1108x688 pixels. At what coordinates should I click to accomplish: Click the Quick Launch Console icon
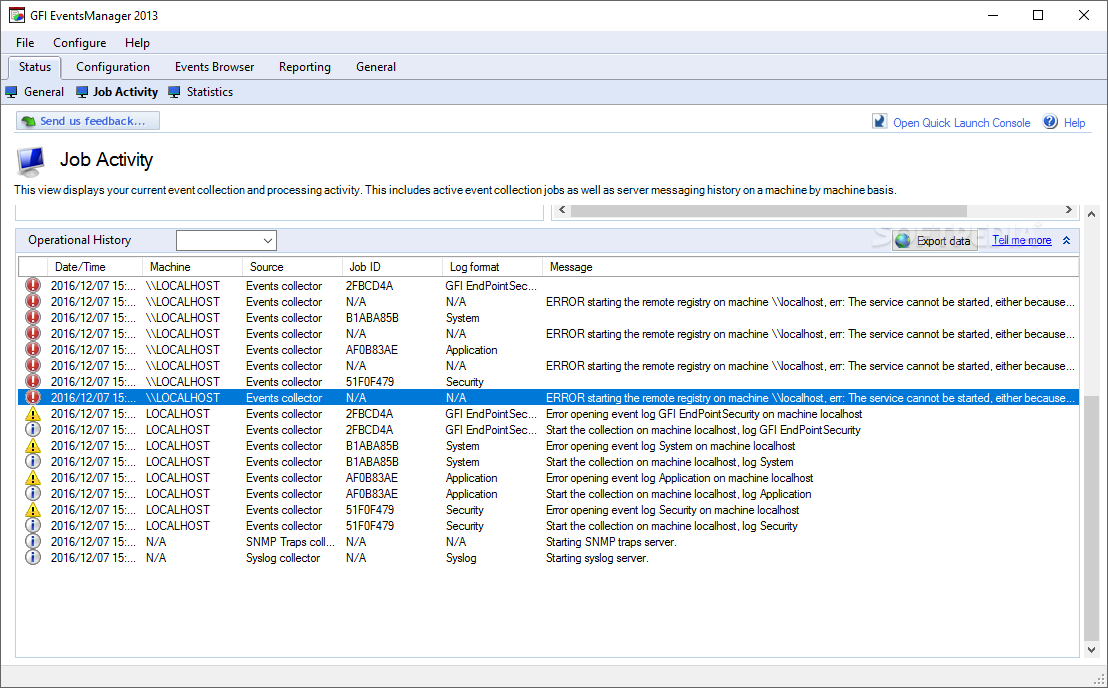pos(879,121)
